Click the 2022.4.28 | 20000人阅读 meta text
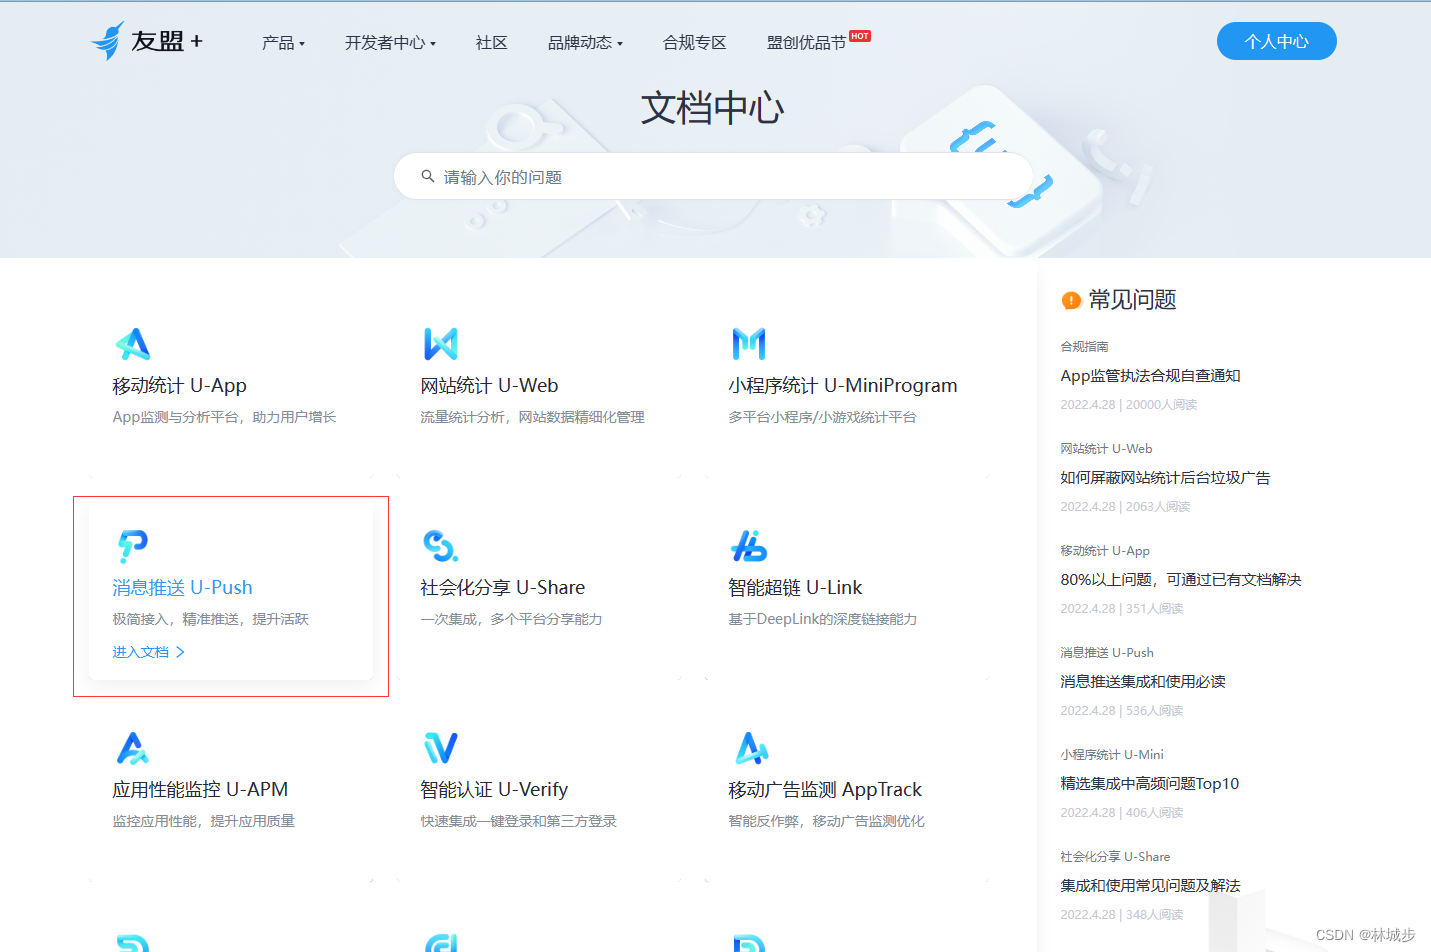The image size is (1431, 952). coord(1128,405)
